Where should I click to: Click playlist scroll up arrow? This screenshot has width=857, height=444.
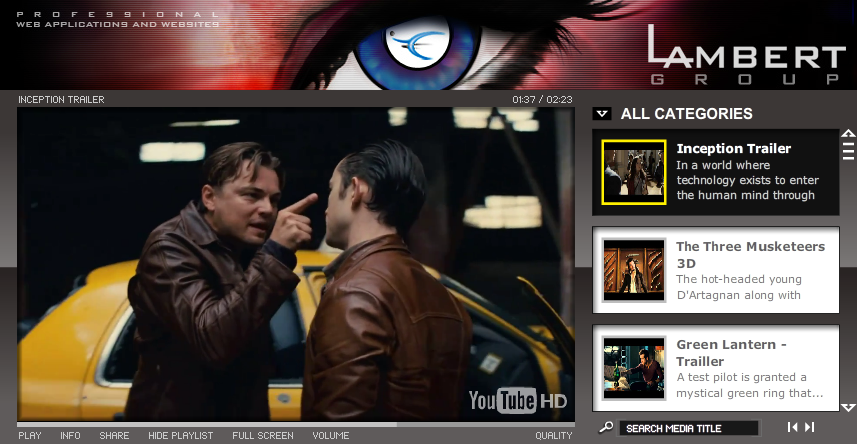click(848, 133)
